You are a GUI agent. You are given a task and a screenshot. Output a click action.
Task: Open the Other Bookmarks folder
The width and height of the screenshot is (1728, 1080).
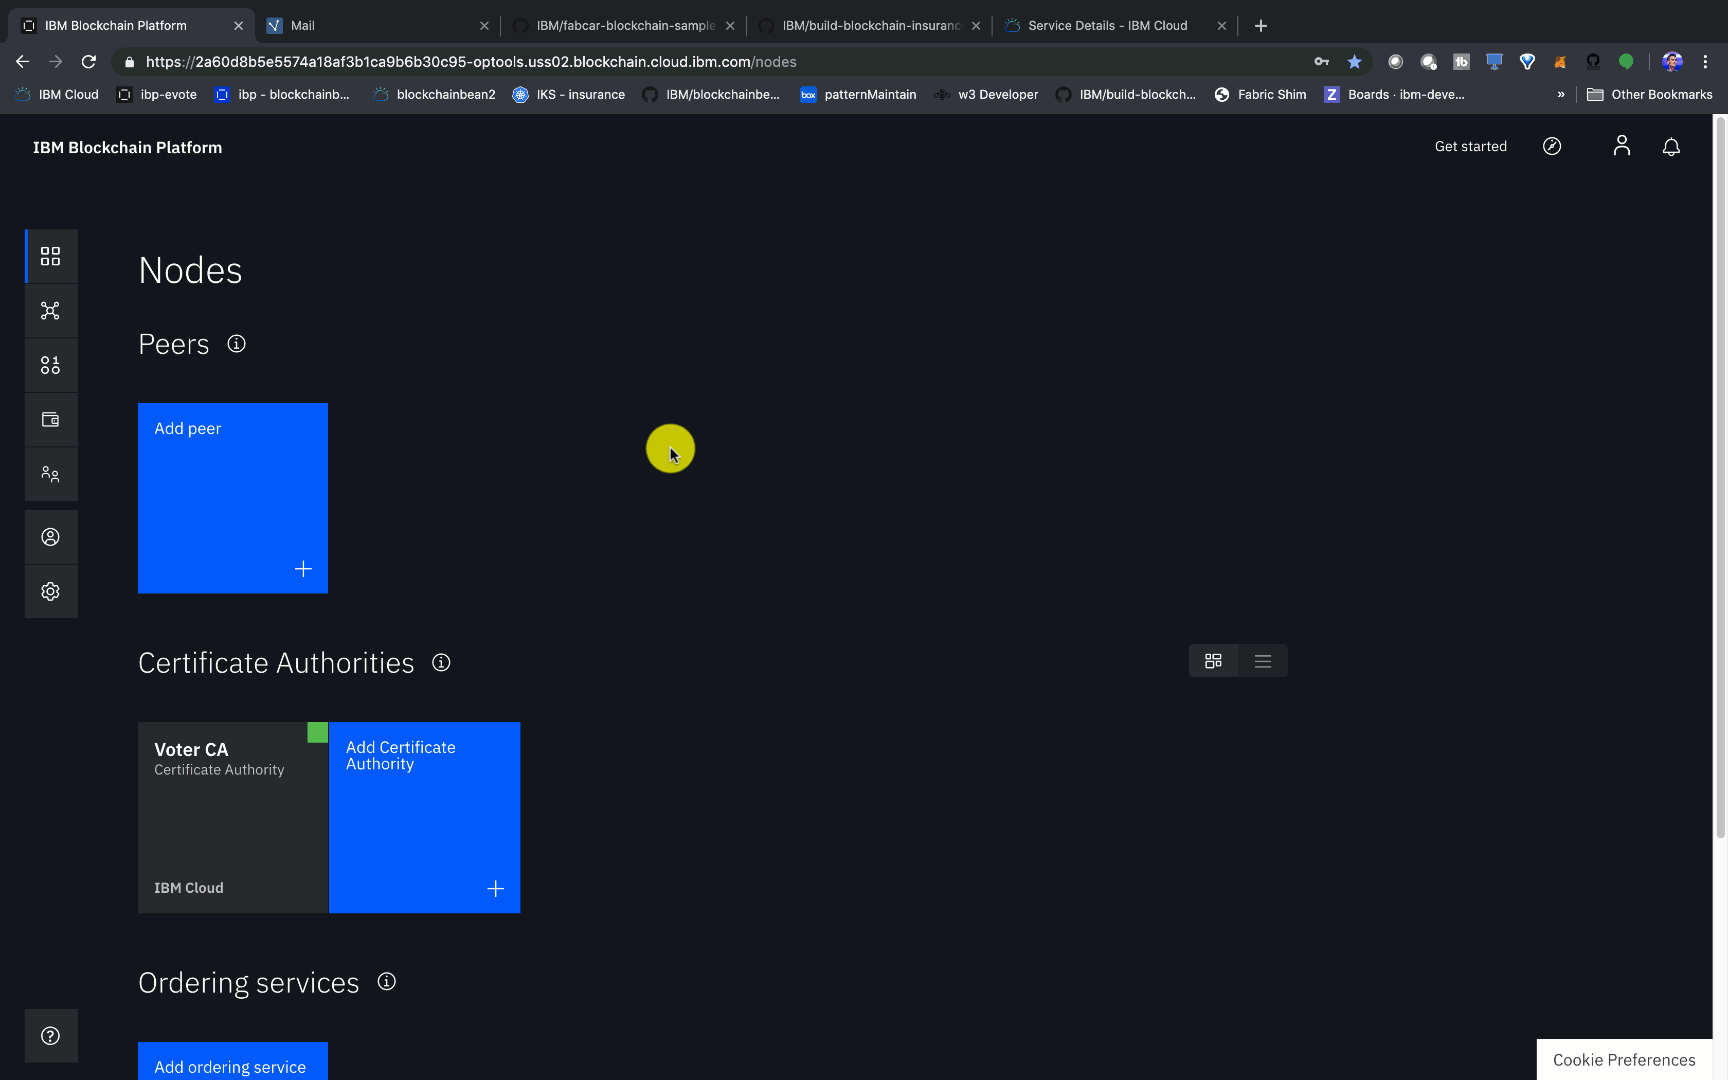pyautogui.click(x=1649, y=95)
